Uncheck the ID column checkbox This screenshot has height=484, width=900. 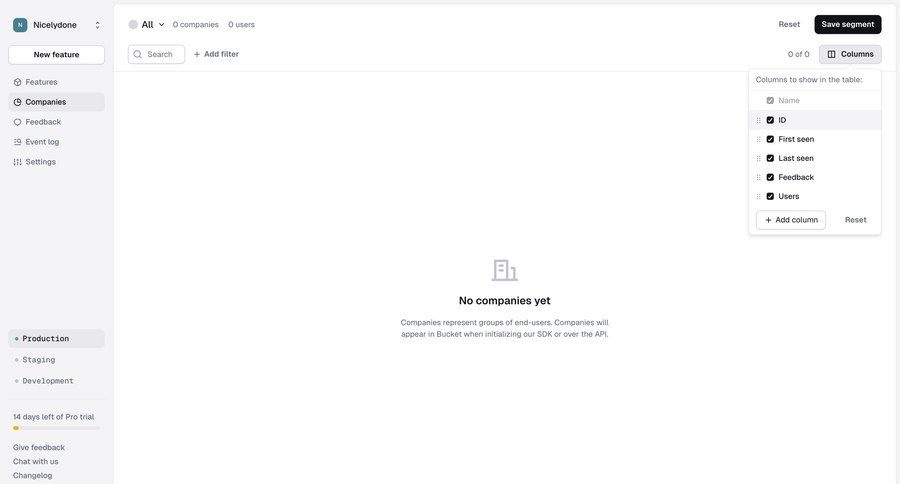click(x=770, y=120)
